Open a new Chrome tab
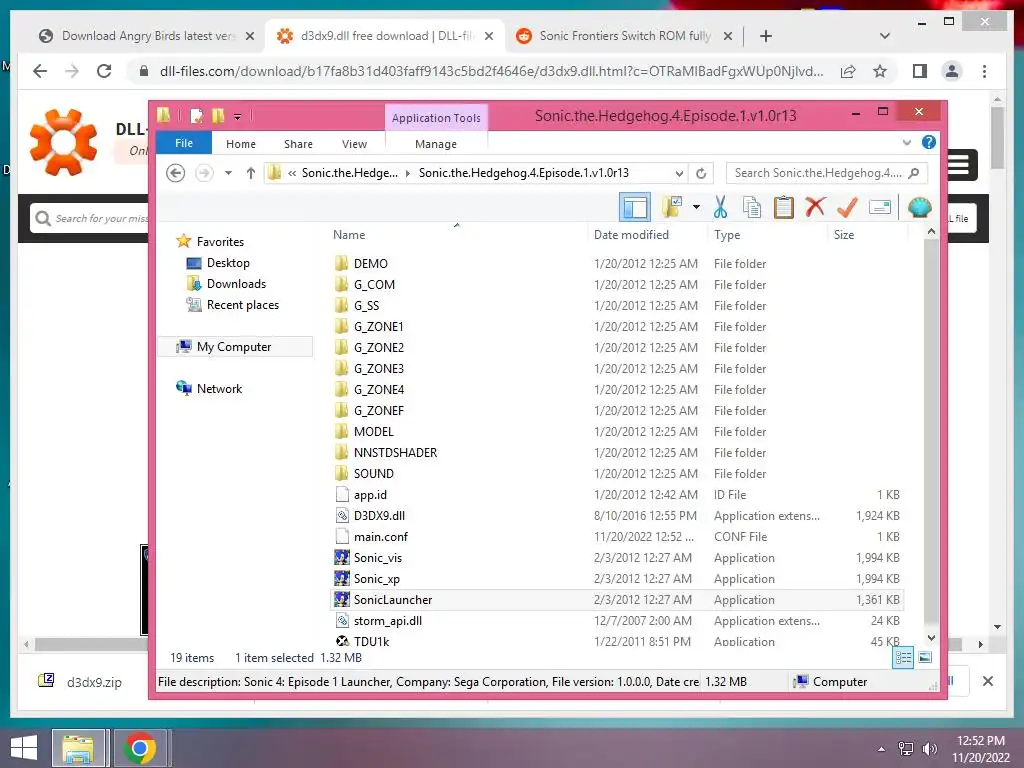Image resolution: width=1024 pixels, height=768 pixels. pos(765,36)
